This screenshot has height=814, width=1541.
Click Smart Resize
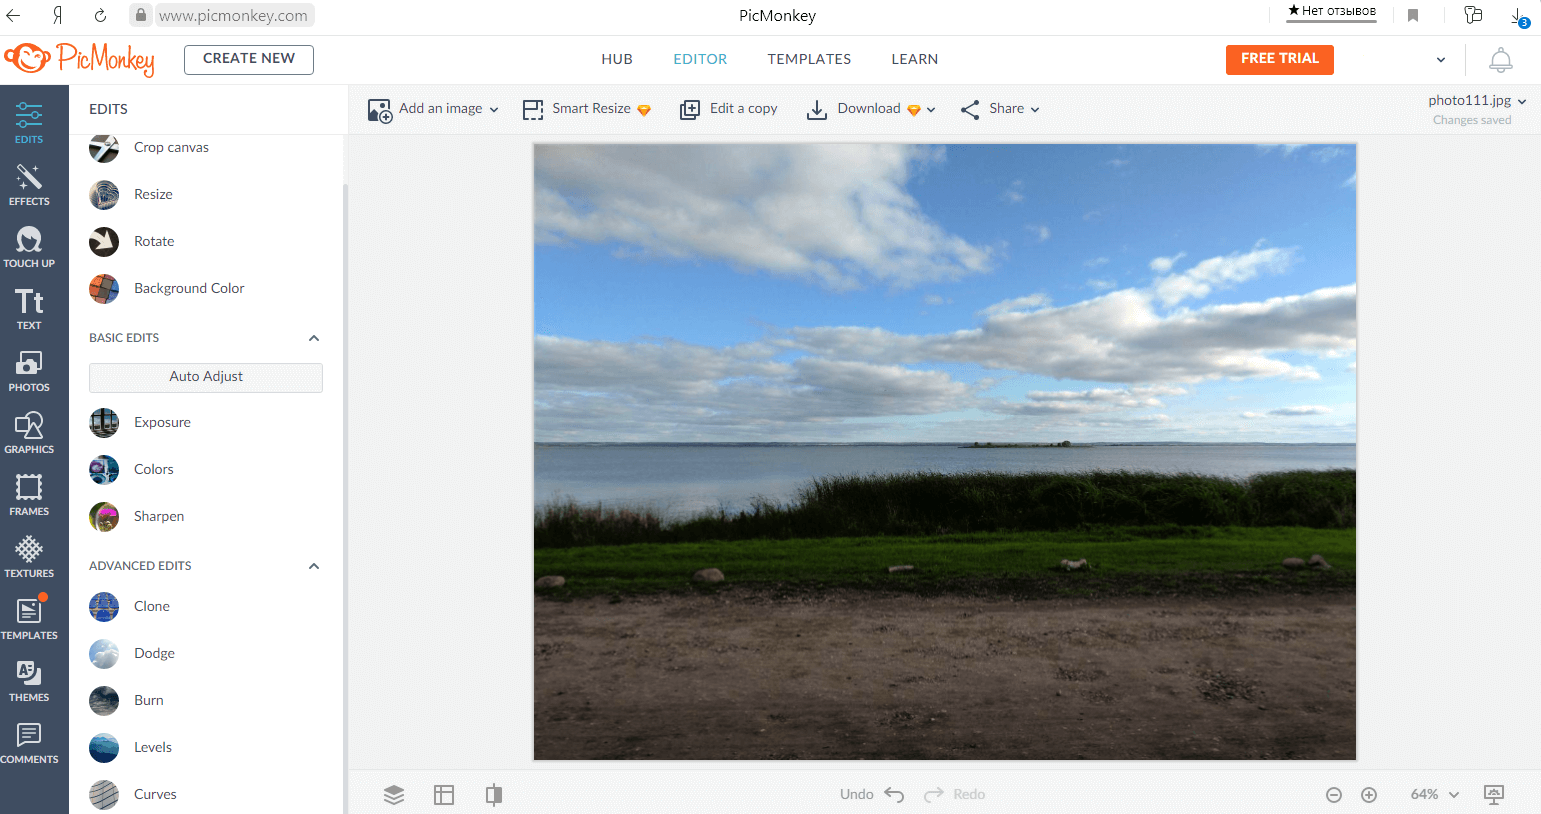click(x=587, y=109)
